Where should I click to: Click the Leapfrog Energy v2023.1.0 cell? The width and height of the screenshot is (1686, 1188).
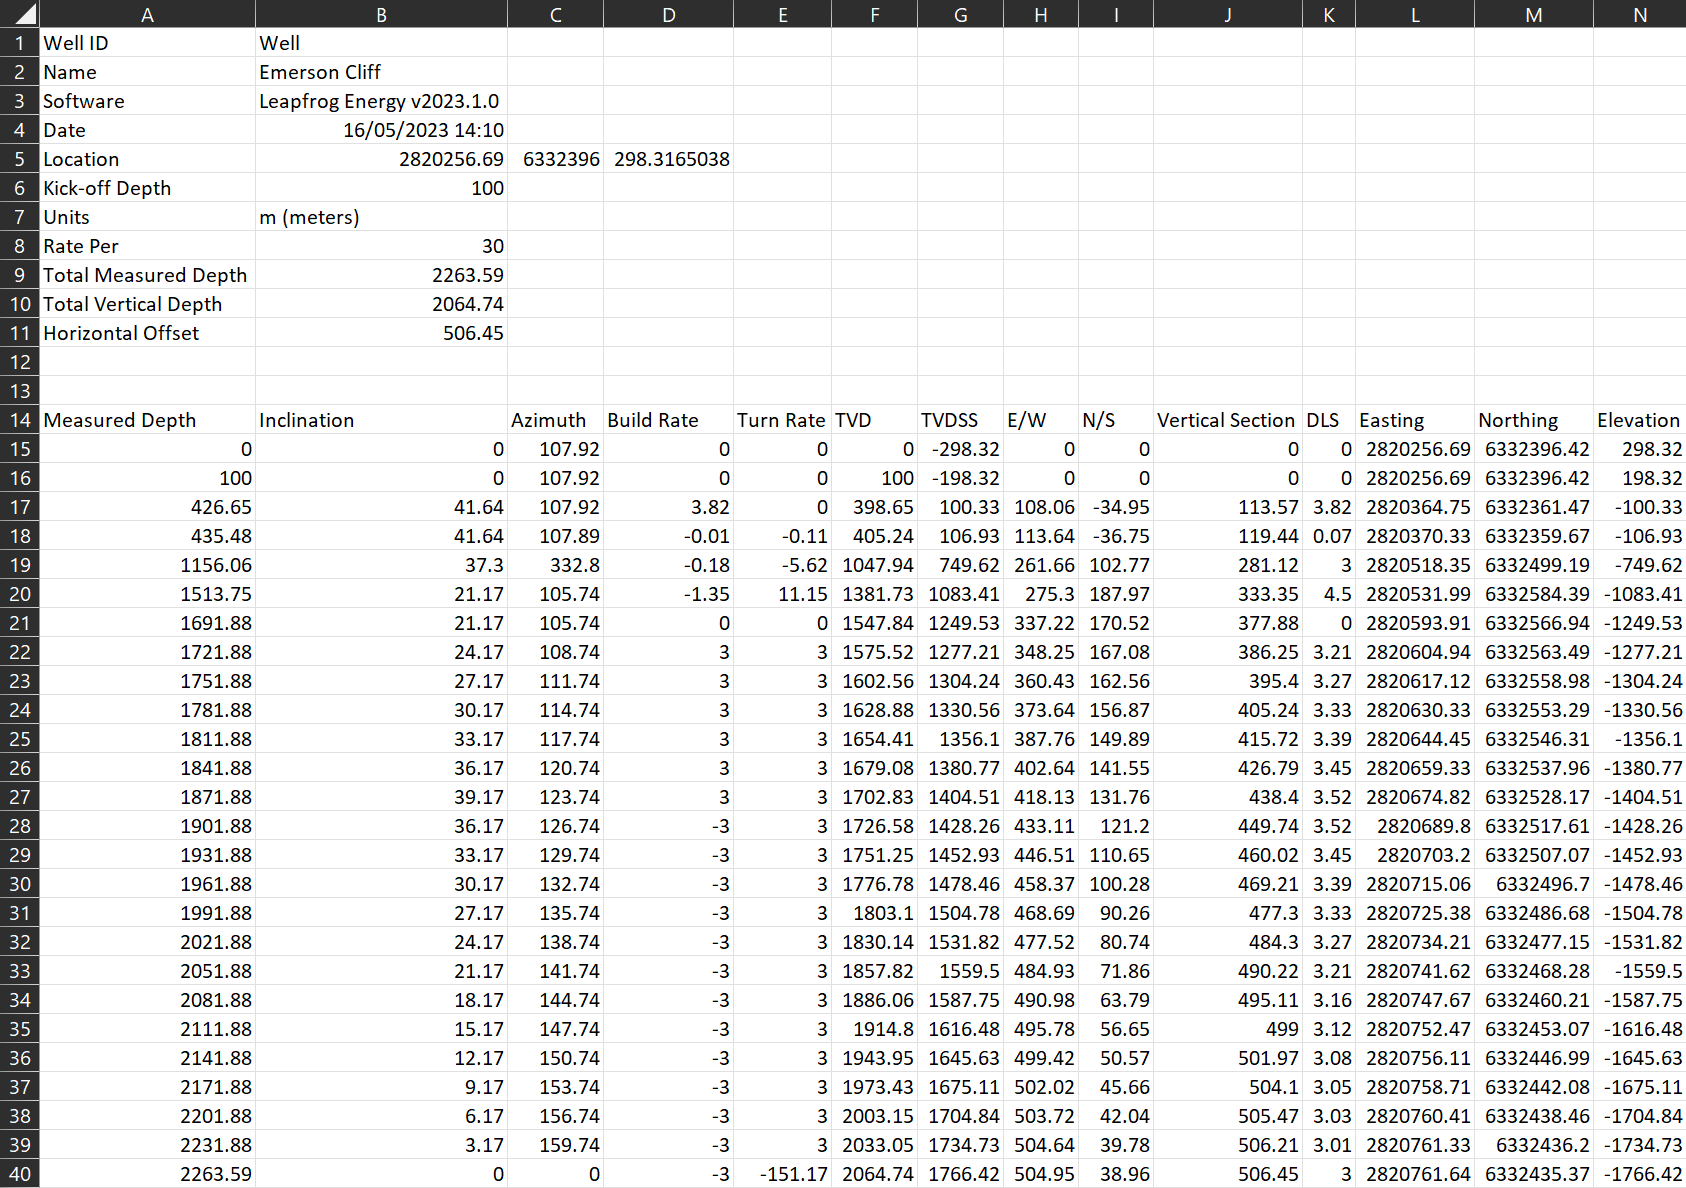[x=381, y=101]
